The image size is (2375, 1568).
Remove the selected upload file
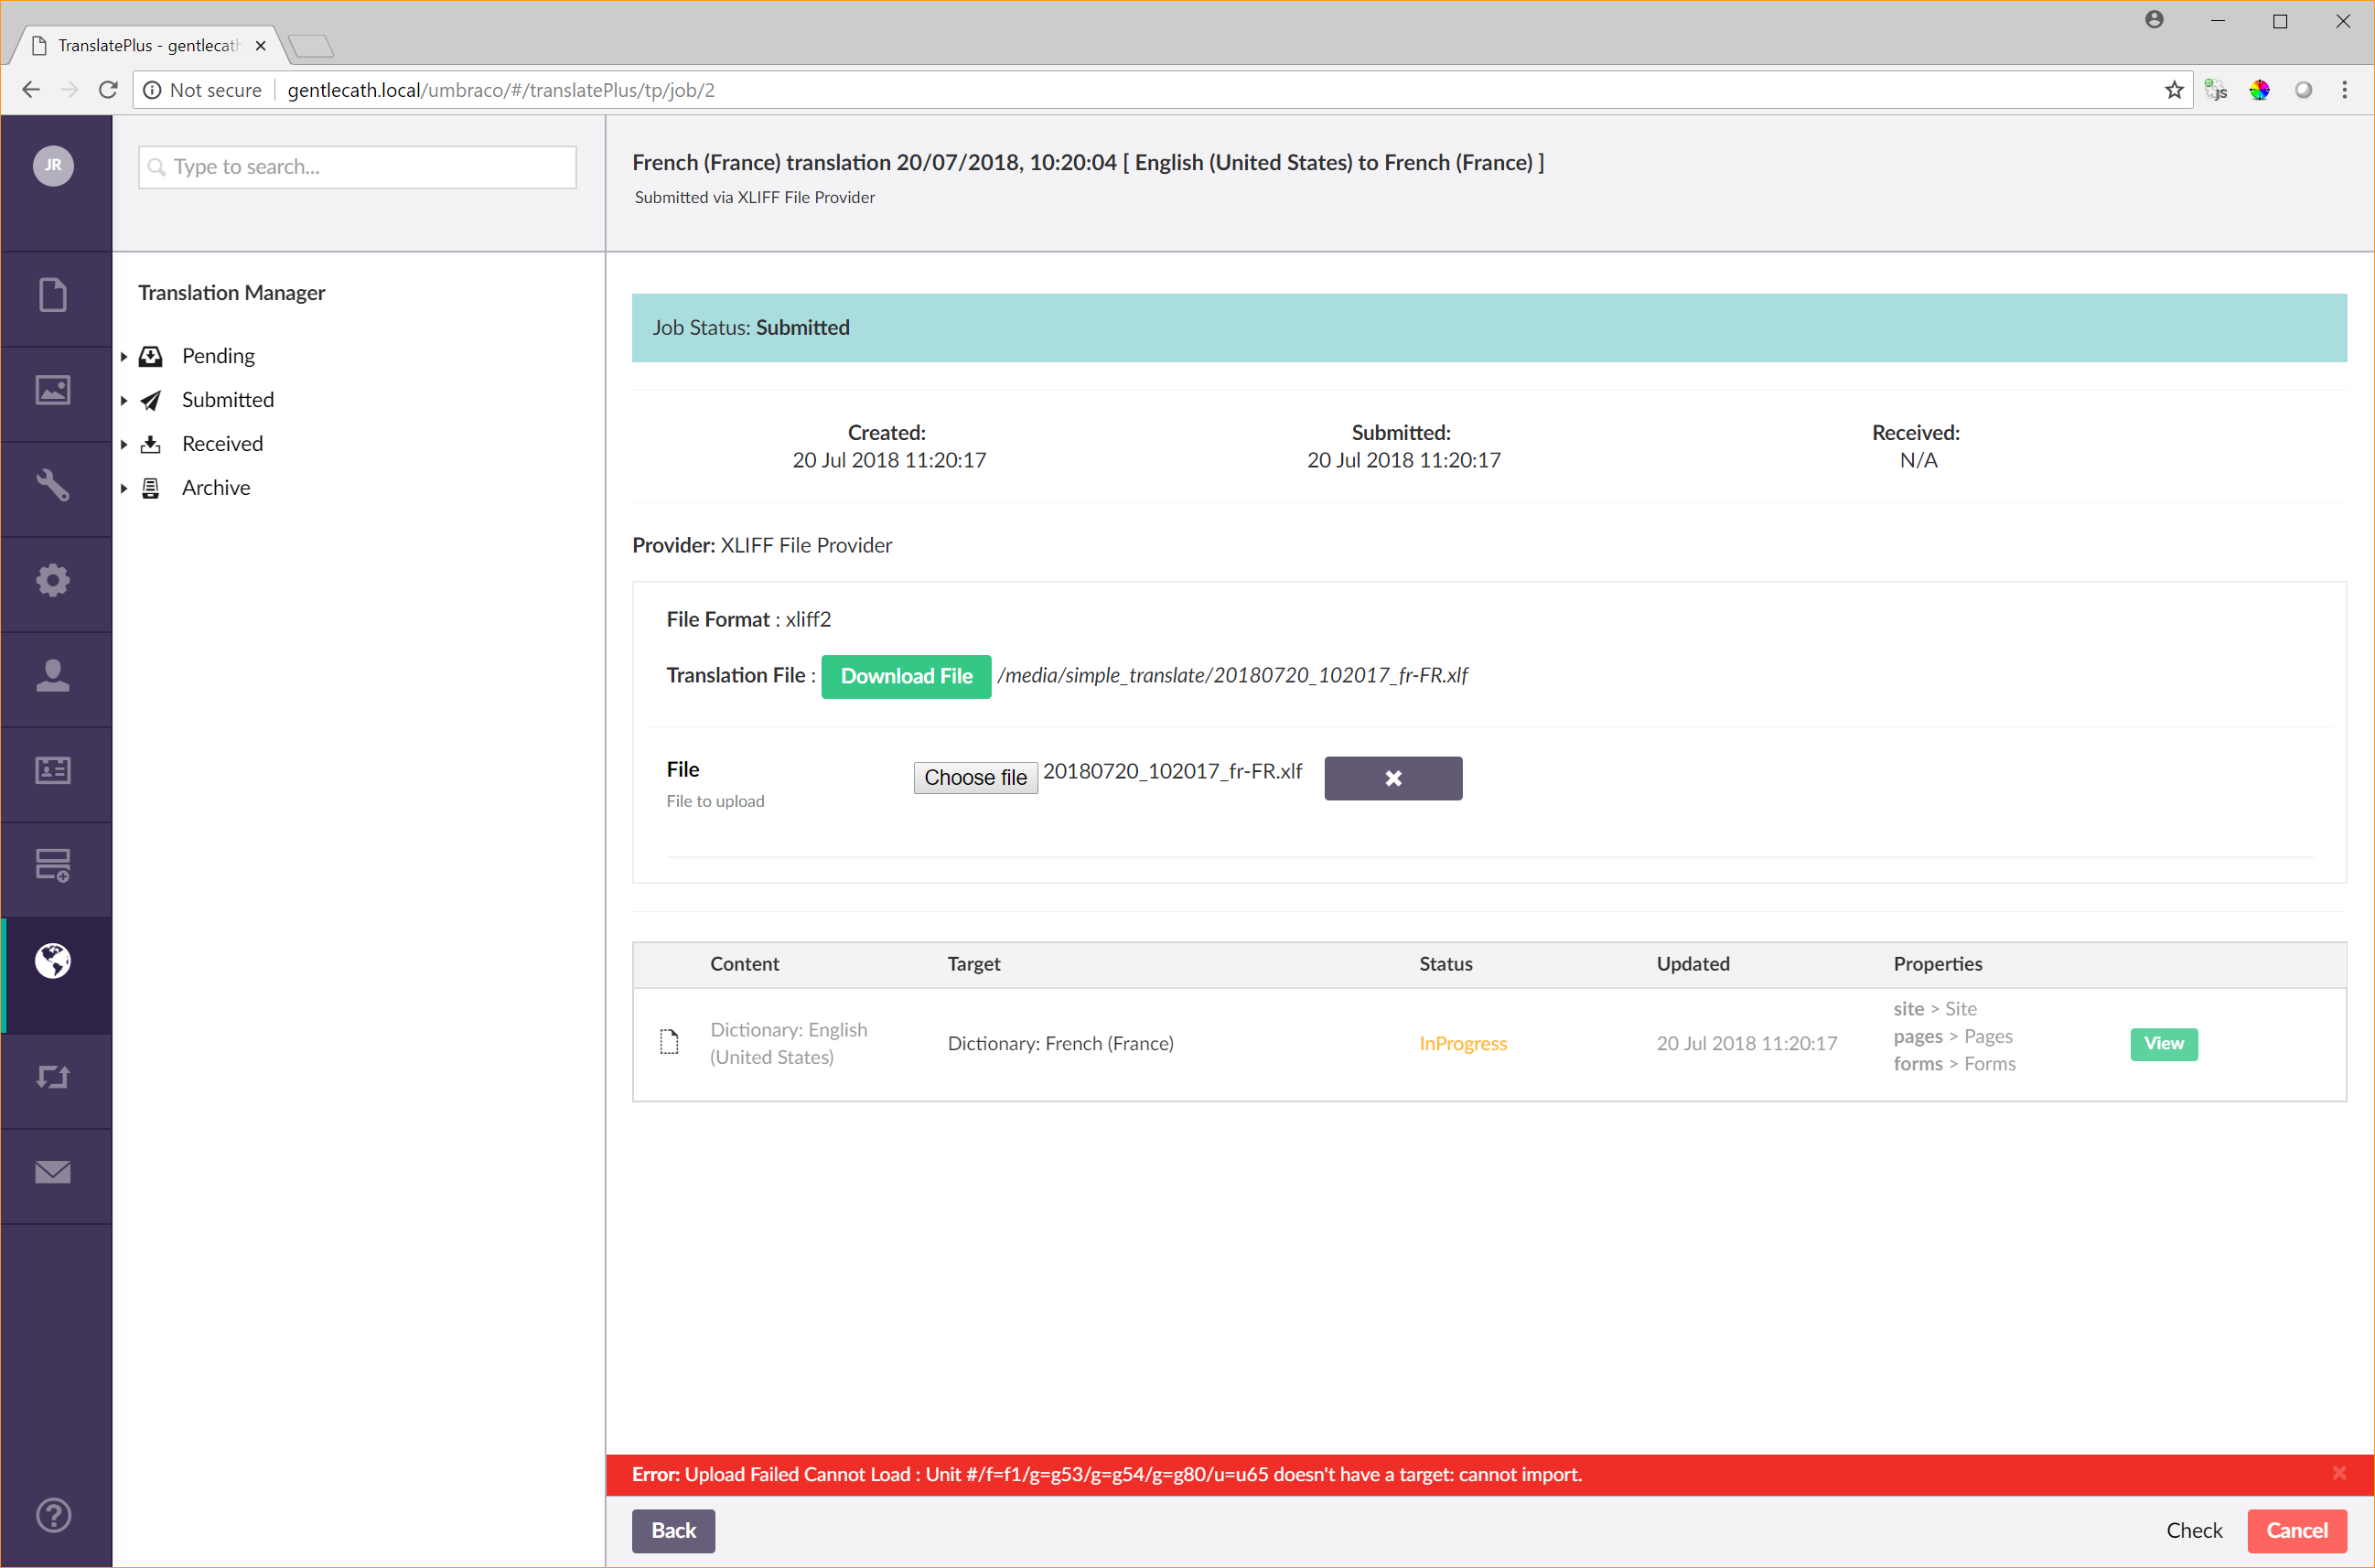coord(1392,778)
